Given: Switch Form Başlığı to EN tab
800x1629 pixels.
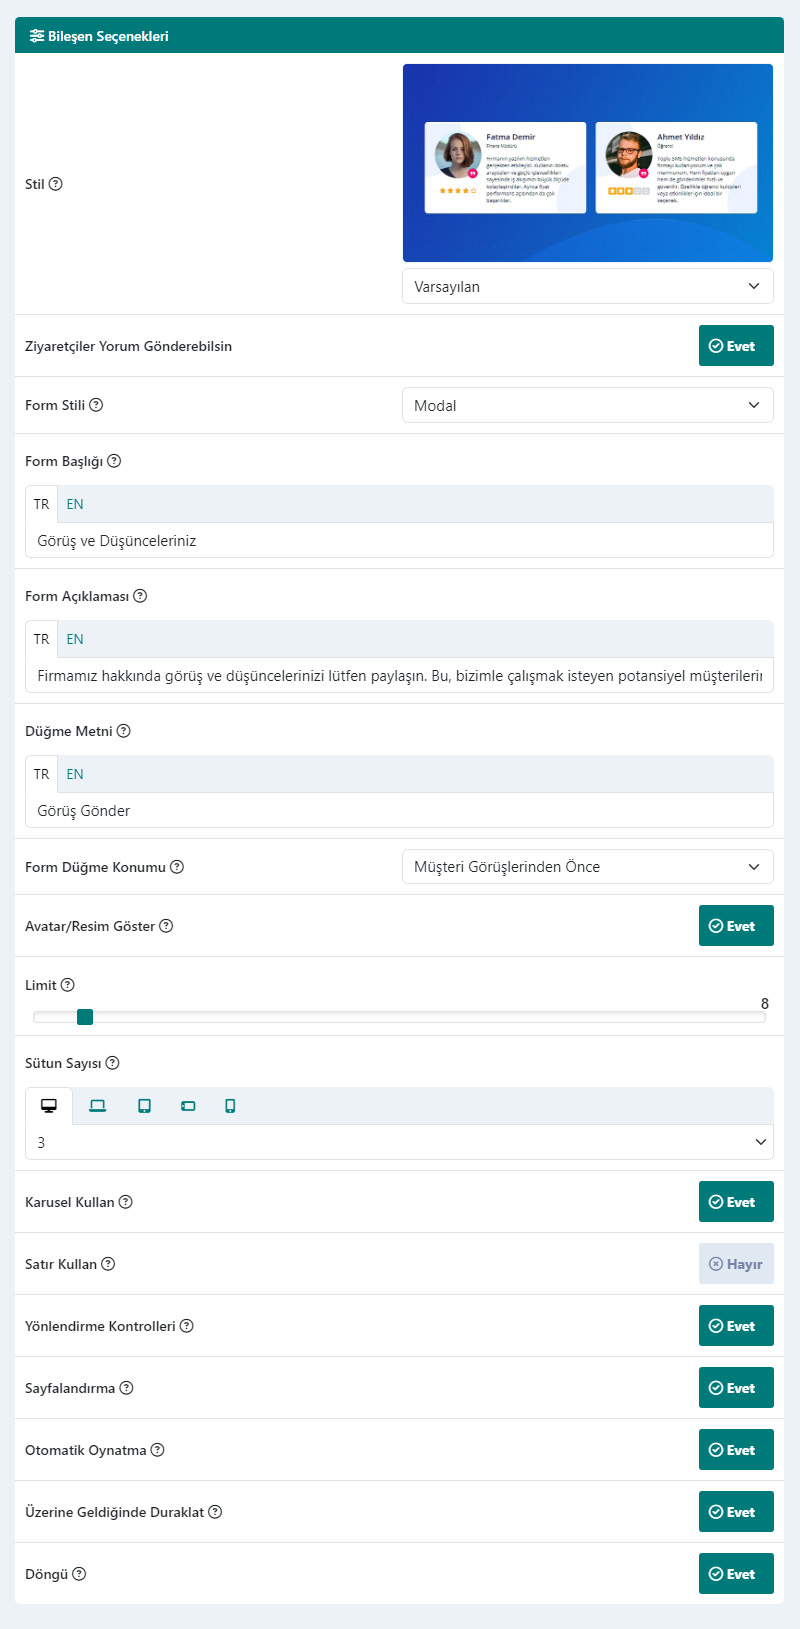Looking at the screenshot, I should click(x=75, y=504).
